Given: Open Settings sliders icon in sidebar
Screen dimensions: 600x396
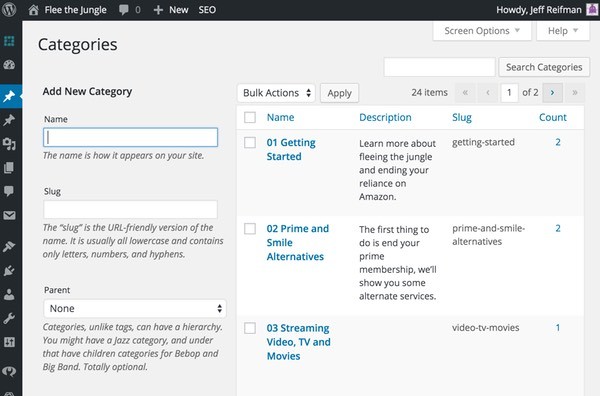Looking at the screenshot, I should pos(9,342).
